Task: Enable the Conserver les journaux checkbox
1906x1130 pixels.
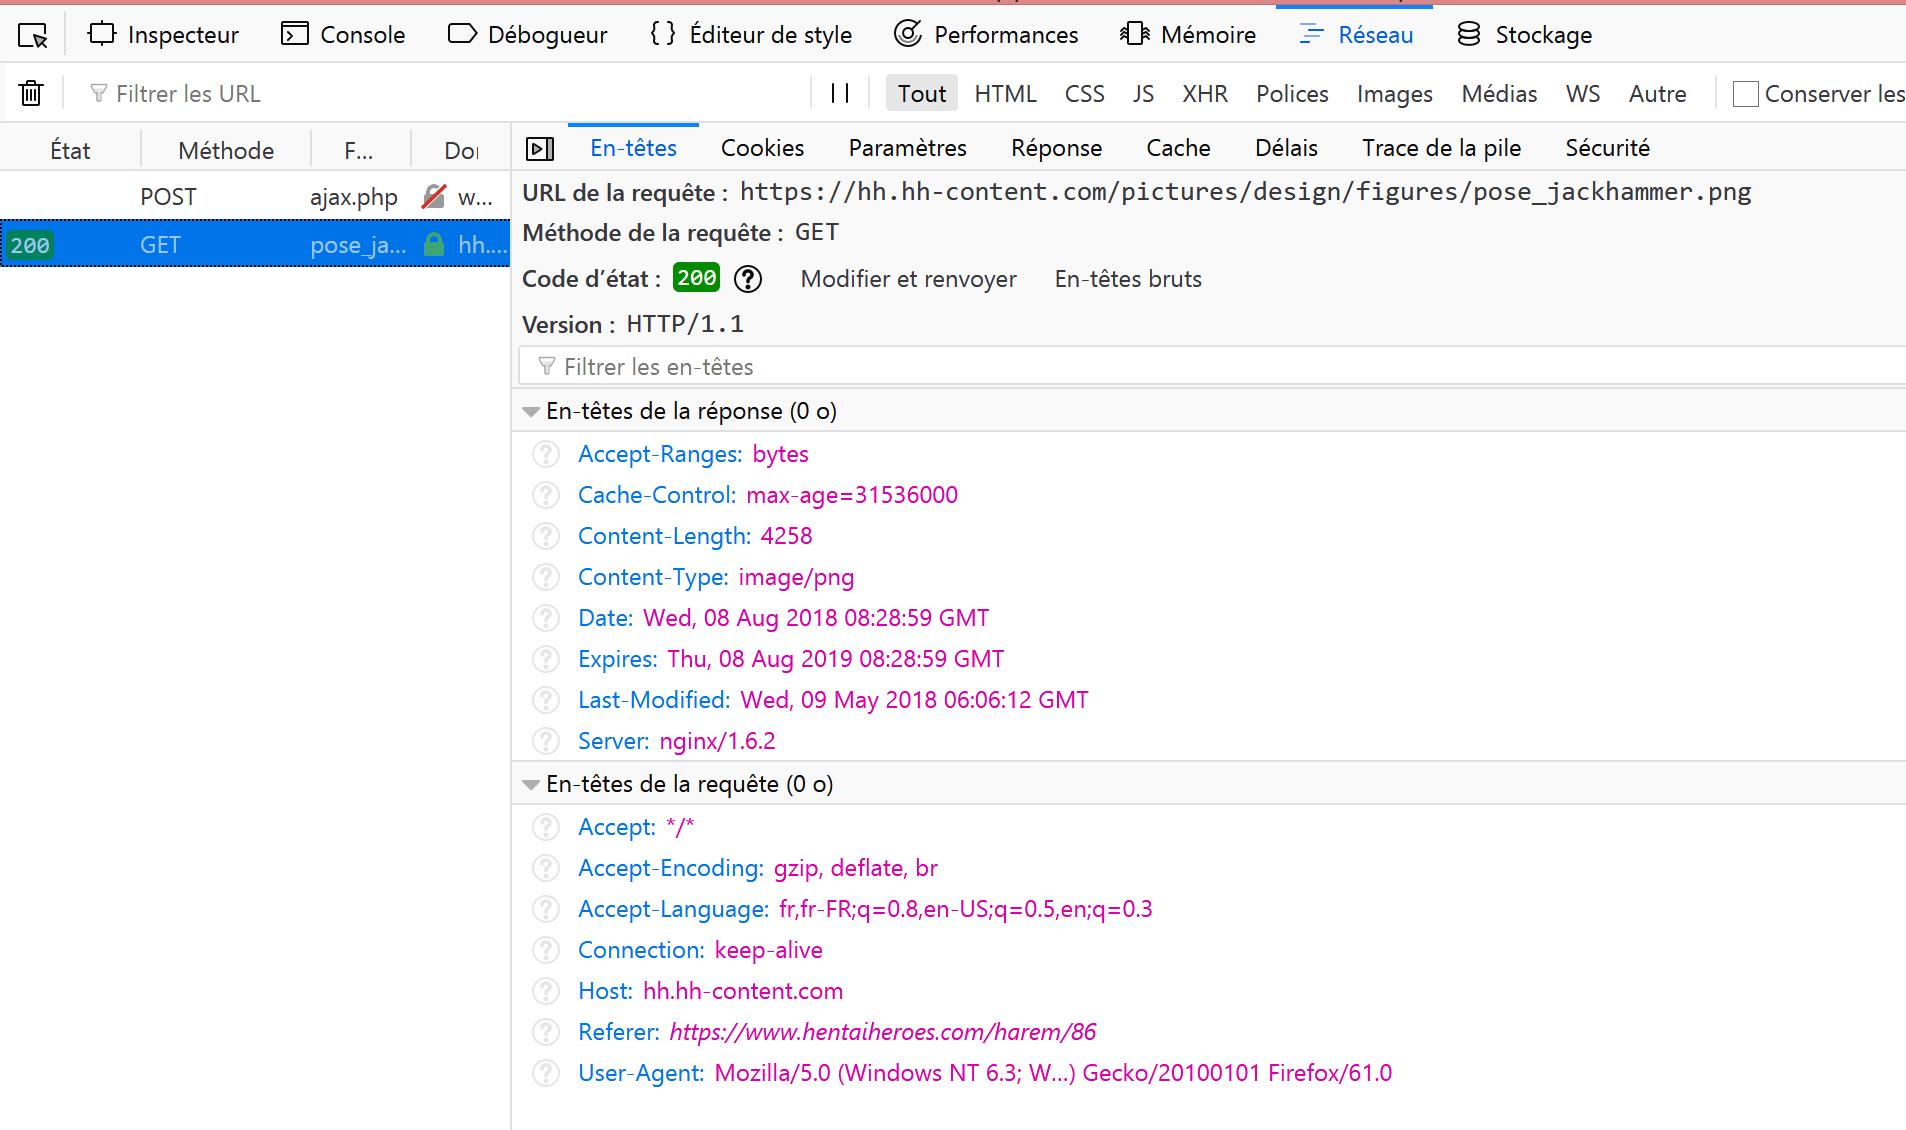Action: pos(1745,94)
